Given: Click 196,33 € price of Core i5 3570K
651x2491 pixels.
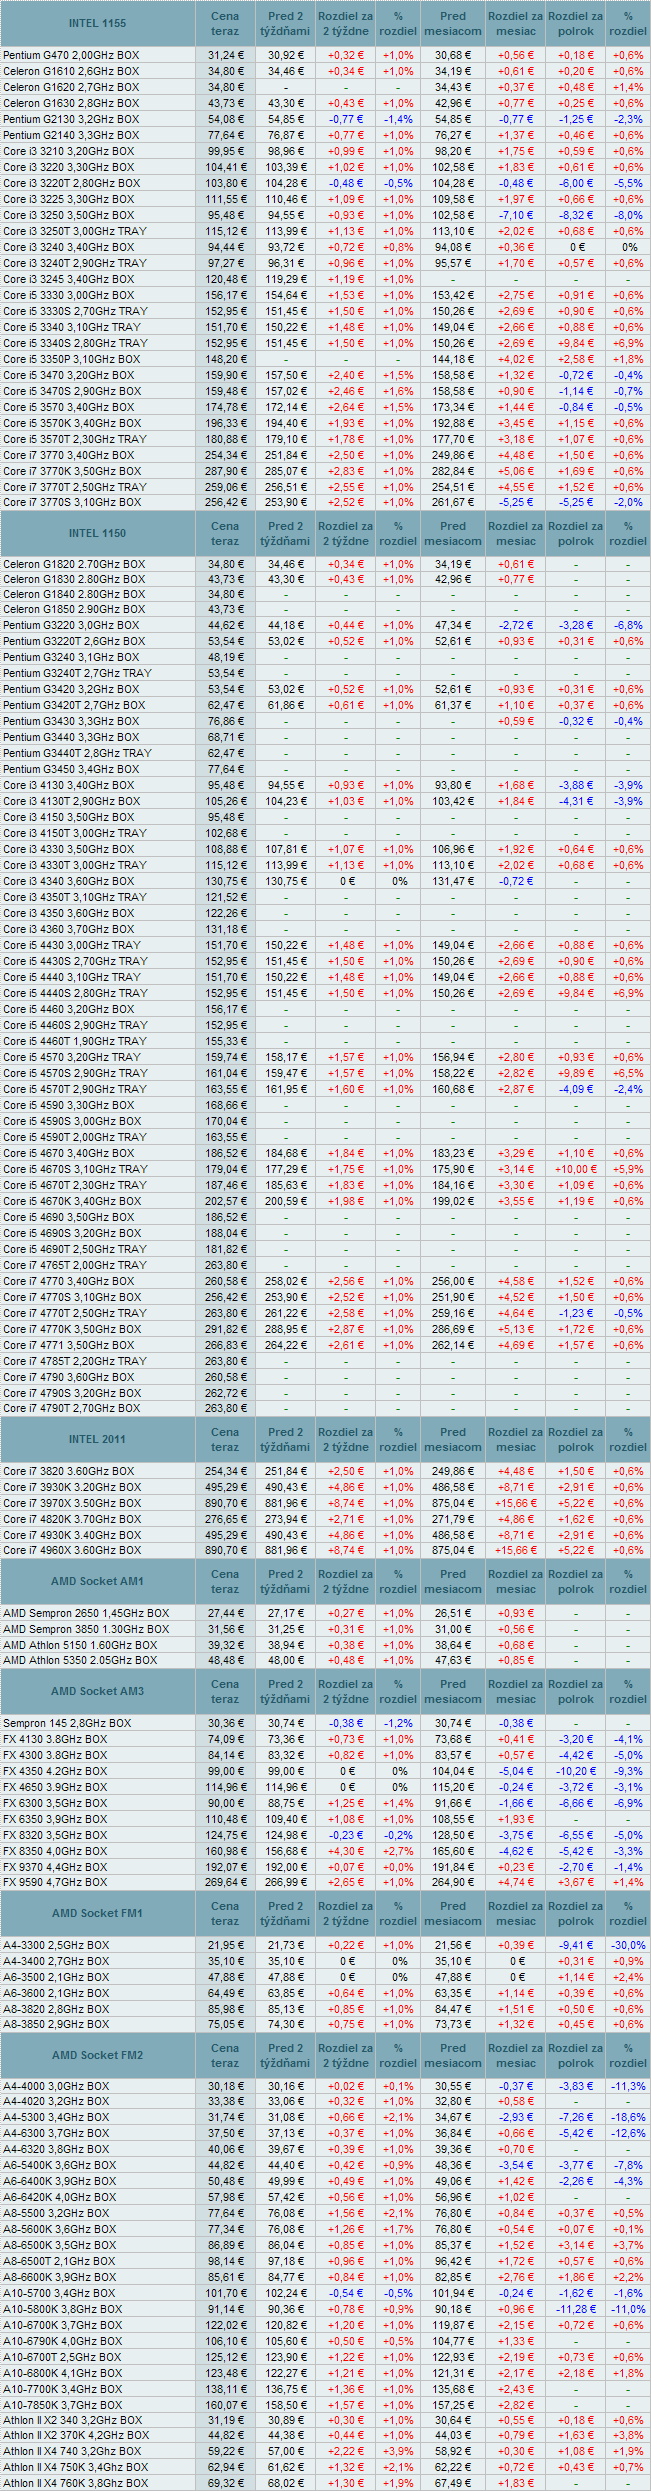Looking at the screenshot, I should pos(225,423).
